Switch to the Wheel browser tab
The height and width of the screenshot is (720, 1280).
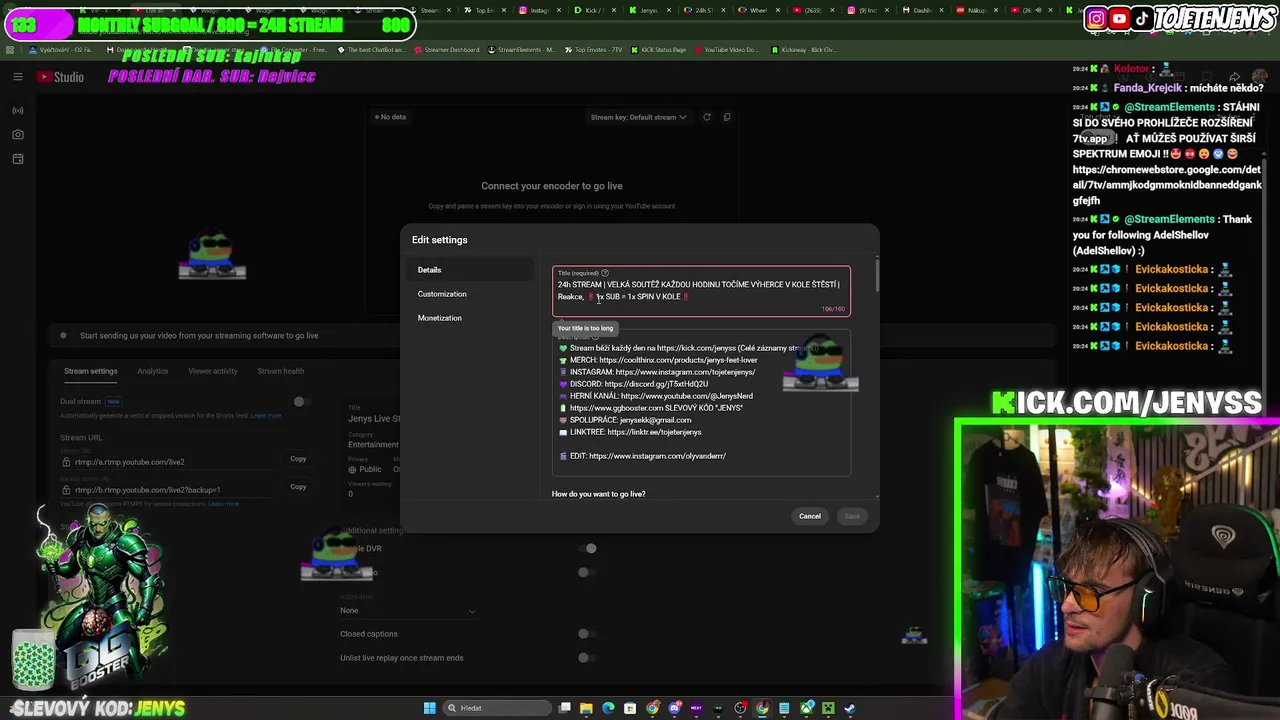[x=760, y=10]
